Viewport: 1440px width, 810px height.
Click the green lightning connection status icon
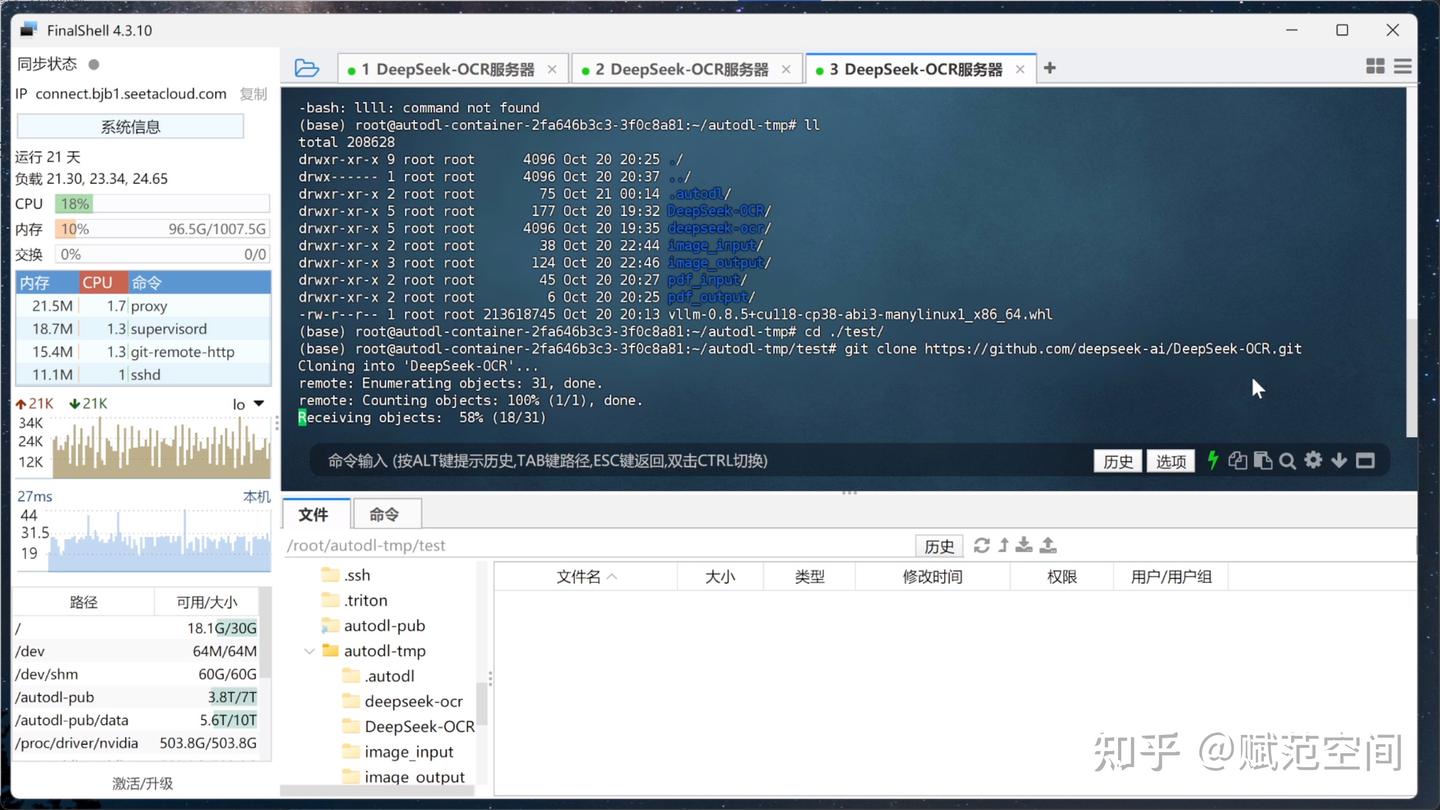point(1212,460)
